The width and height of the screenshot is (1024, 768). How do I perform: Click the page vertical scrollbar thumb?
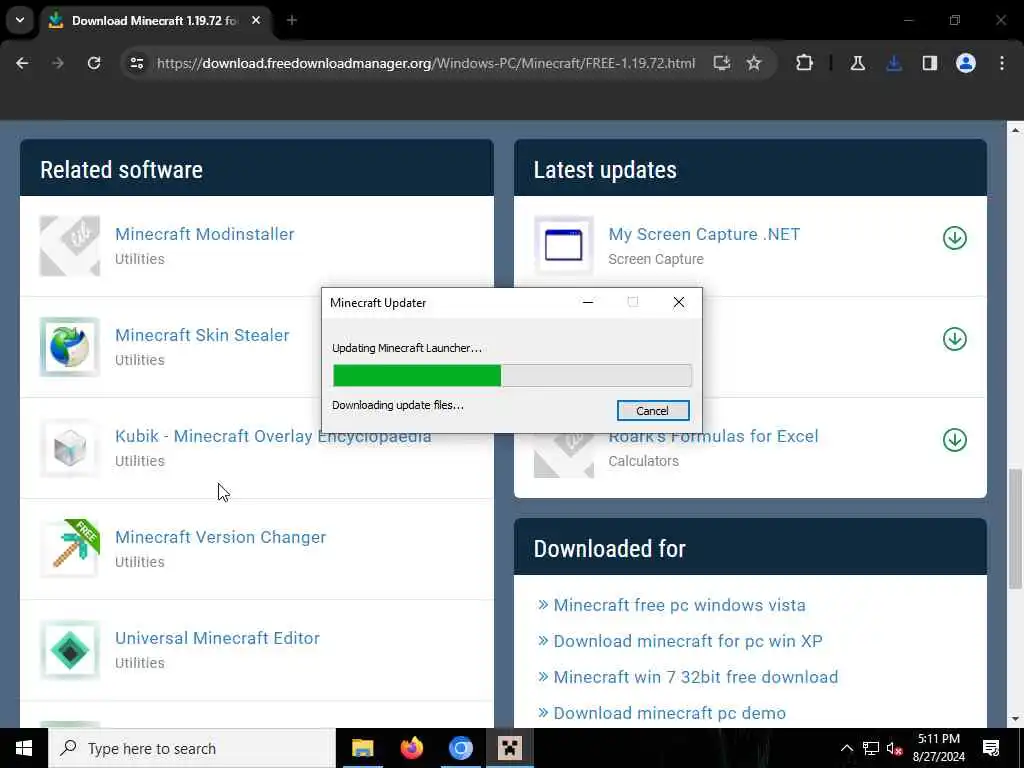point(1015,528)
